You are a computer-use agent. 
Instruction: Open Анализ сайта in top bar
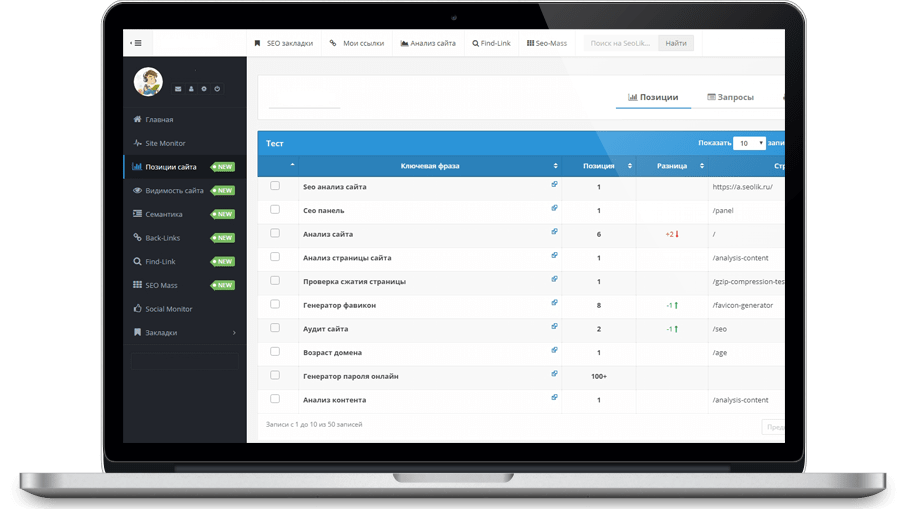[428, 43]
